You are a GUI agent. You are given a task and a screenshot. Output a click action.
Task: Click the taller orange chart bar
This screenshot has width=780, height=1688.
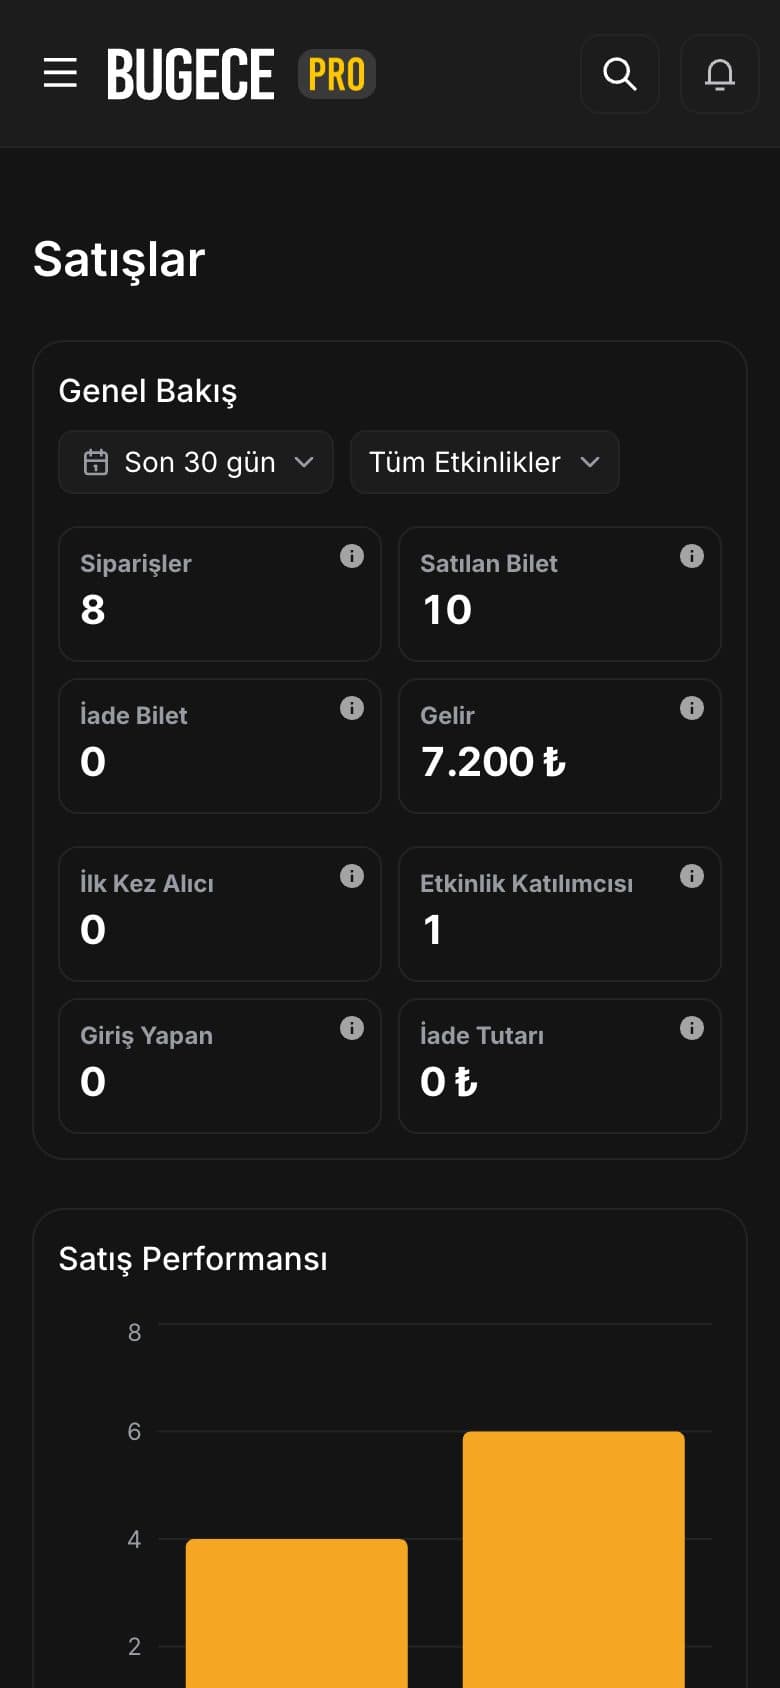[574, 1560]
